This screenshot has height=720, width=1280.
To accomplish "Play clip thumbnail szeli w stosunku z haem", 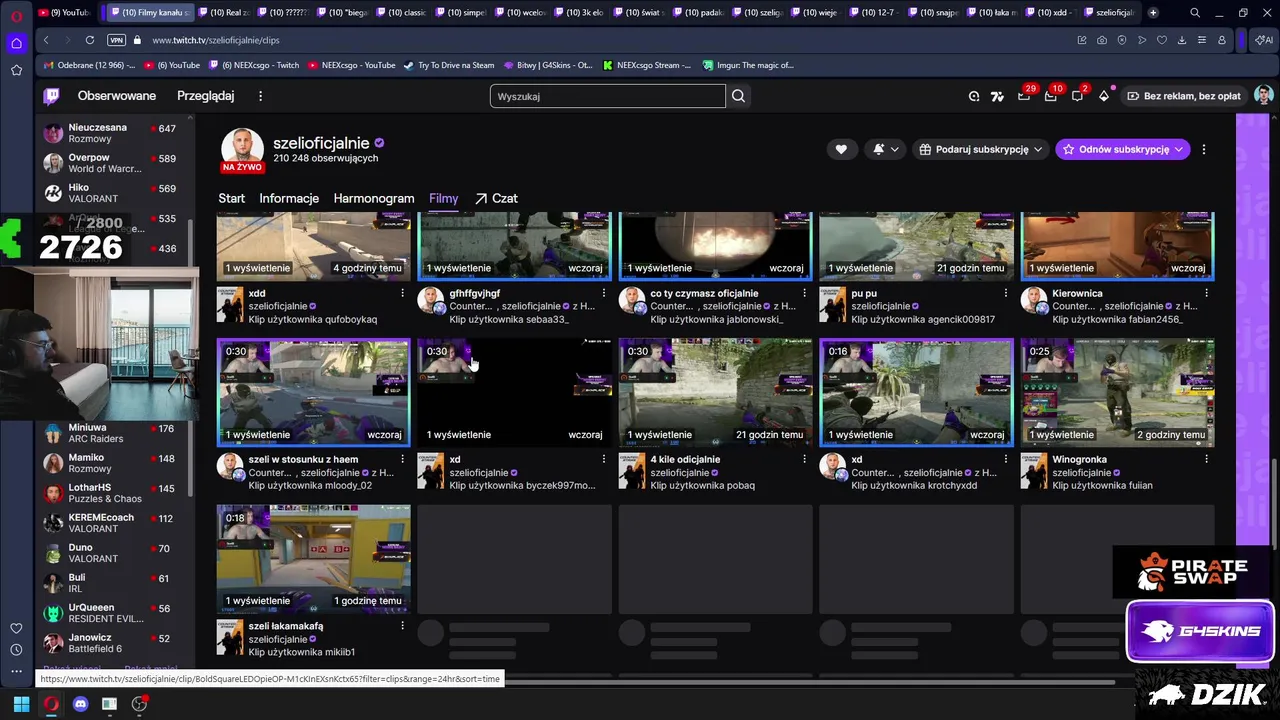I will [313, 392].
